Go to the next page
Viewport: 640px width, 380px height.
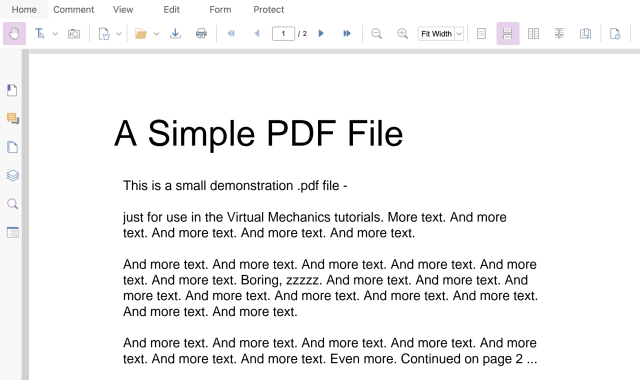(x=321, y=33)
